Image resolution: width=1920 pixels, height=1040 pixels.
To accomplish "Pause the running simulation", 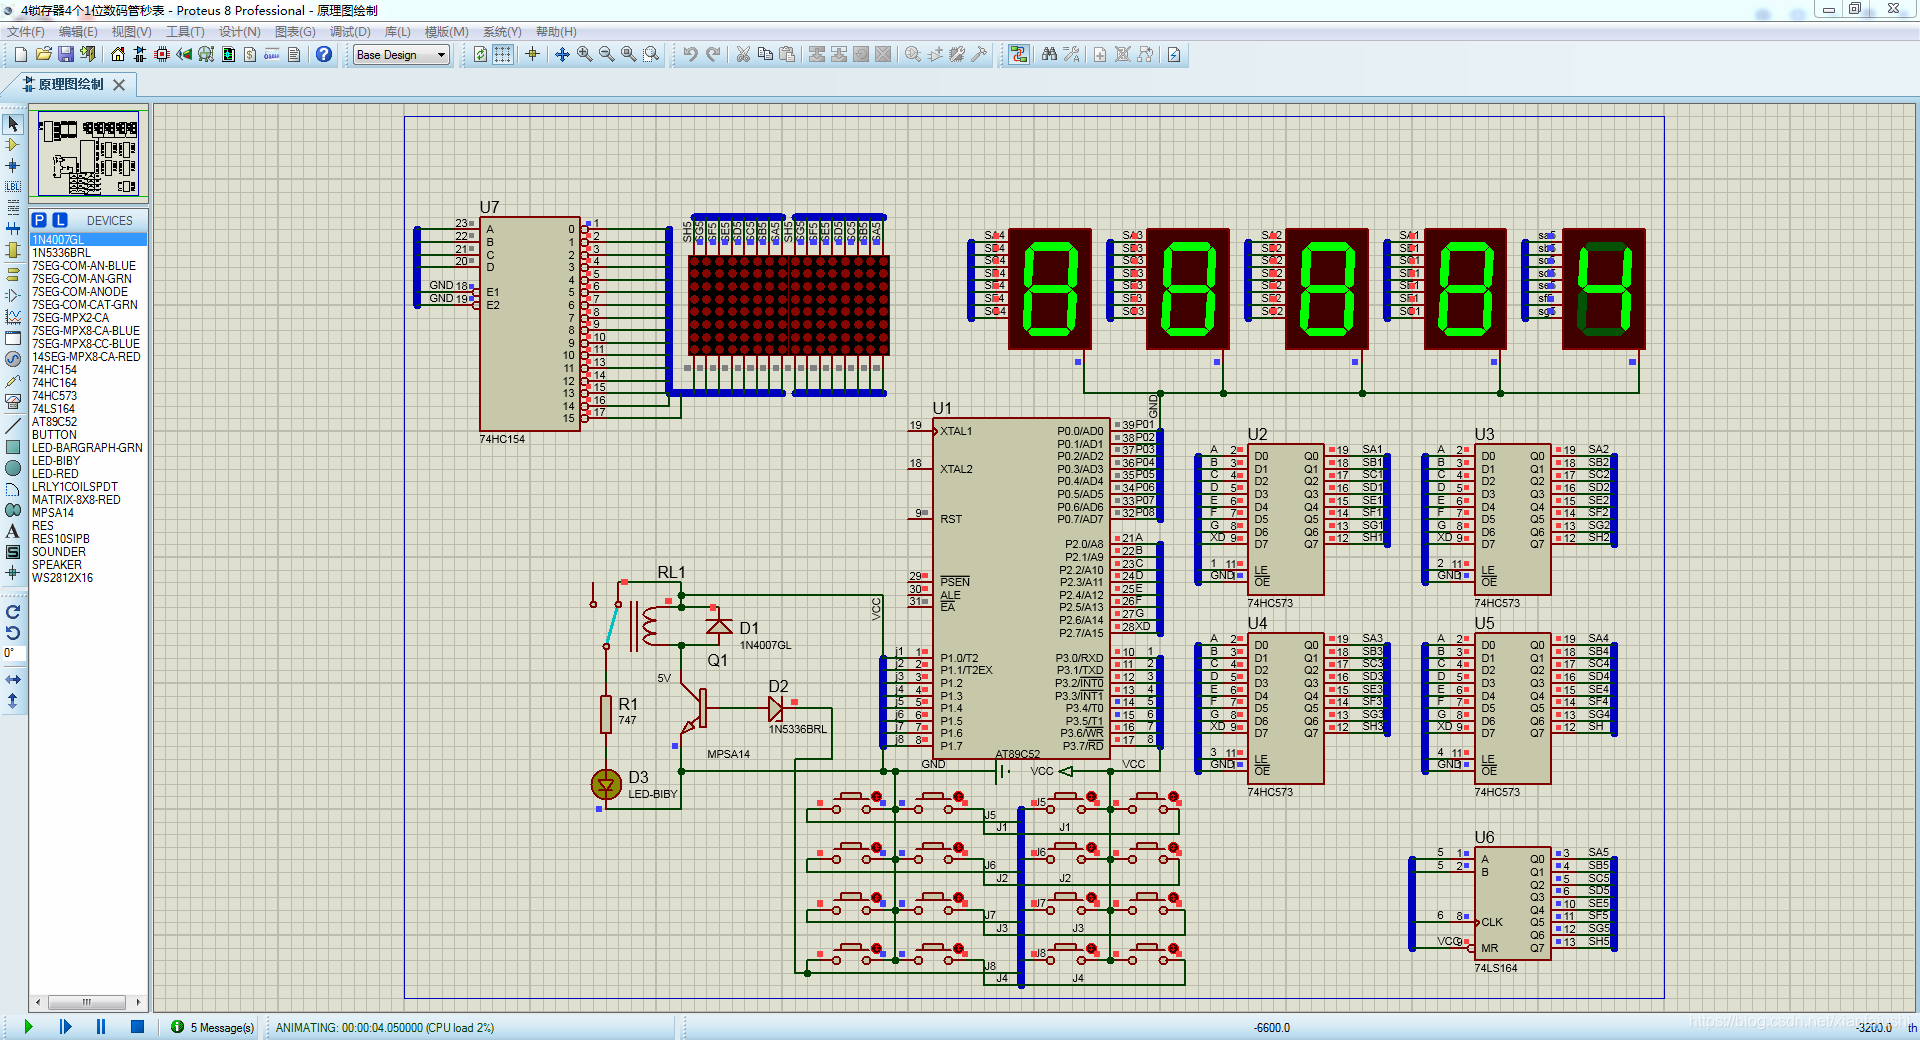I will point(101,1026).
